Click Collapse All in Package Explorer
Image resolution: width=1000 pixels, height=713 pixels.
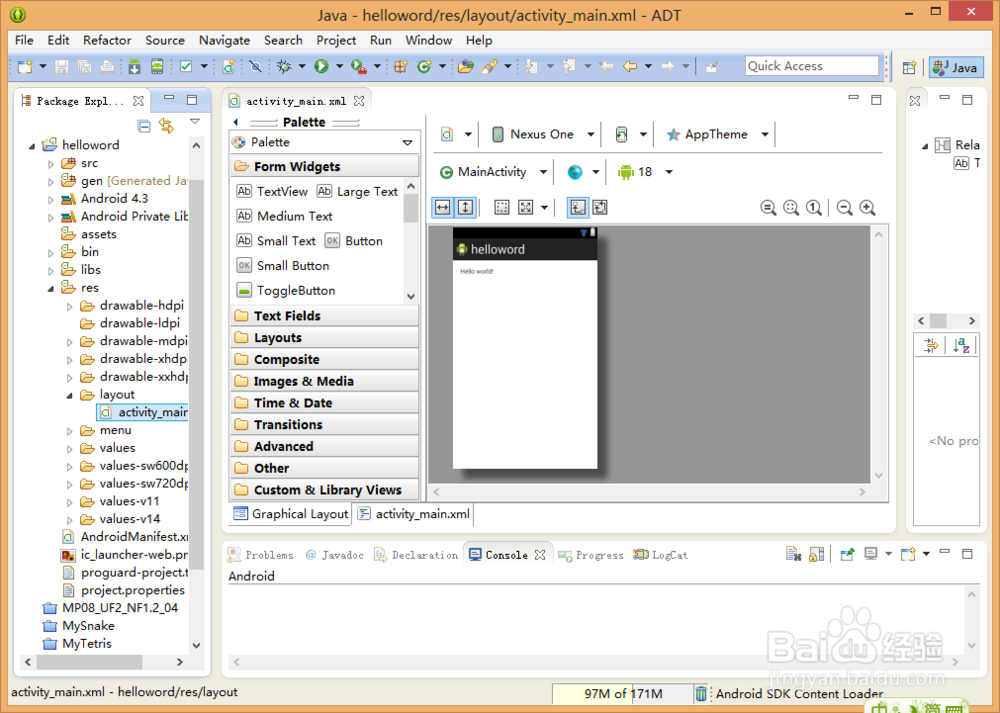[144, 126]
